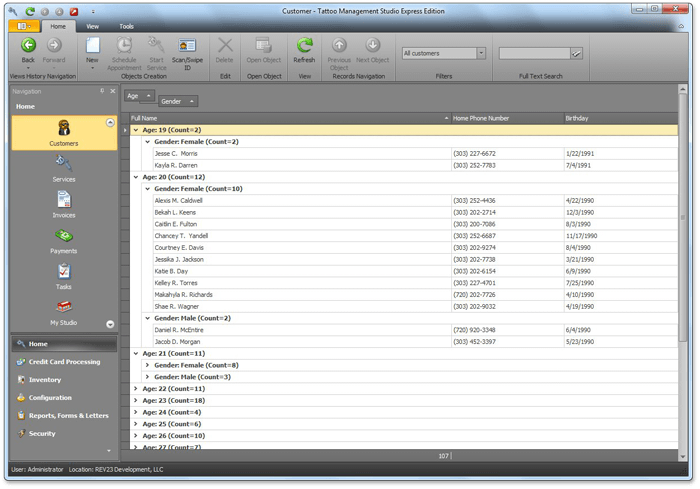Open the Invoices navigation icon
This screenshot has height=489, width=700.
(x=64, y=199)
